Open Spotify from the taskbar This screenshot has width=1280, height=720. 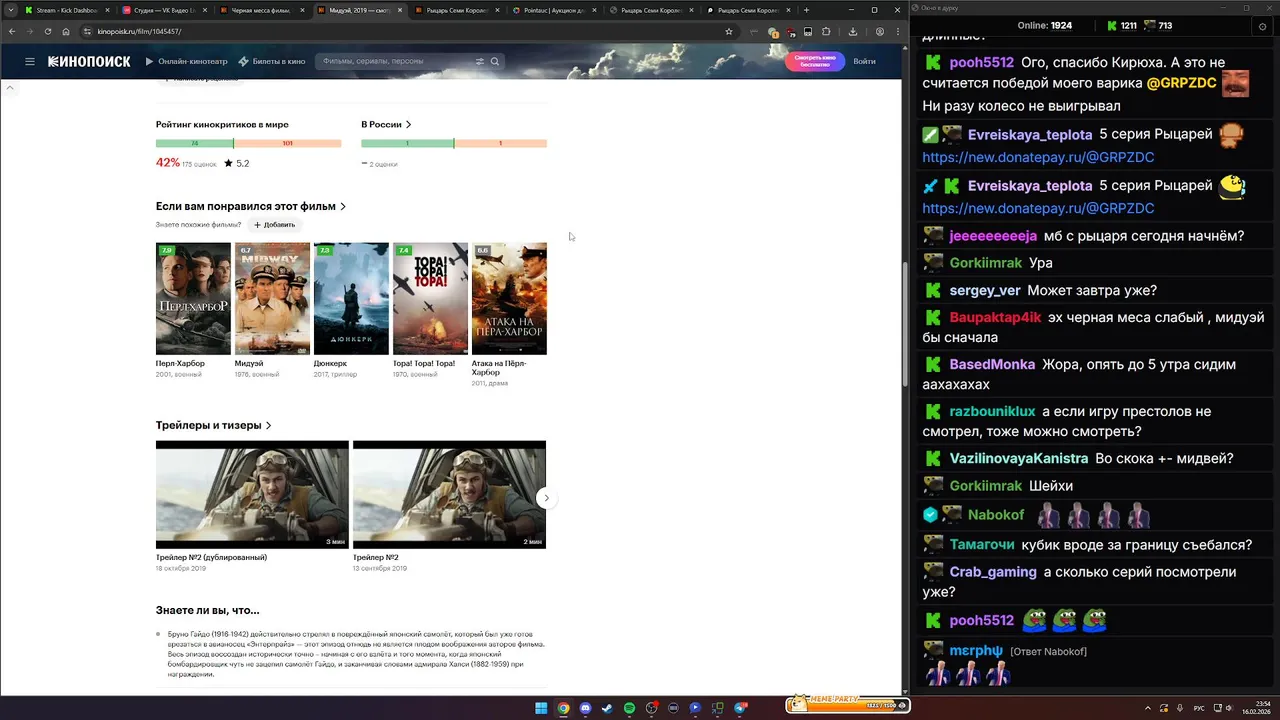coord(629,708)
